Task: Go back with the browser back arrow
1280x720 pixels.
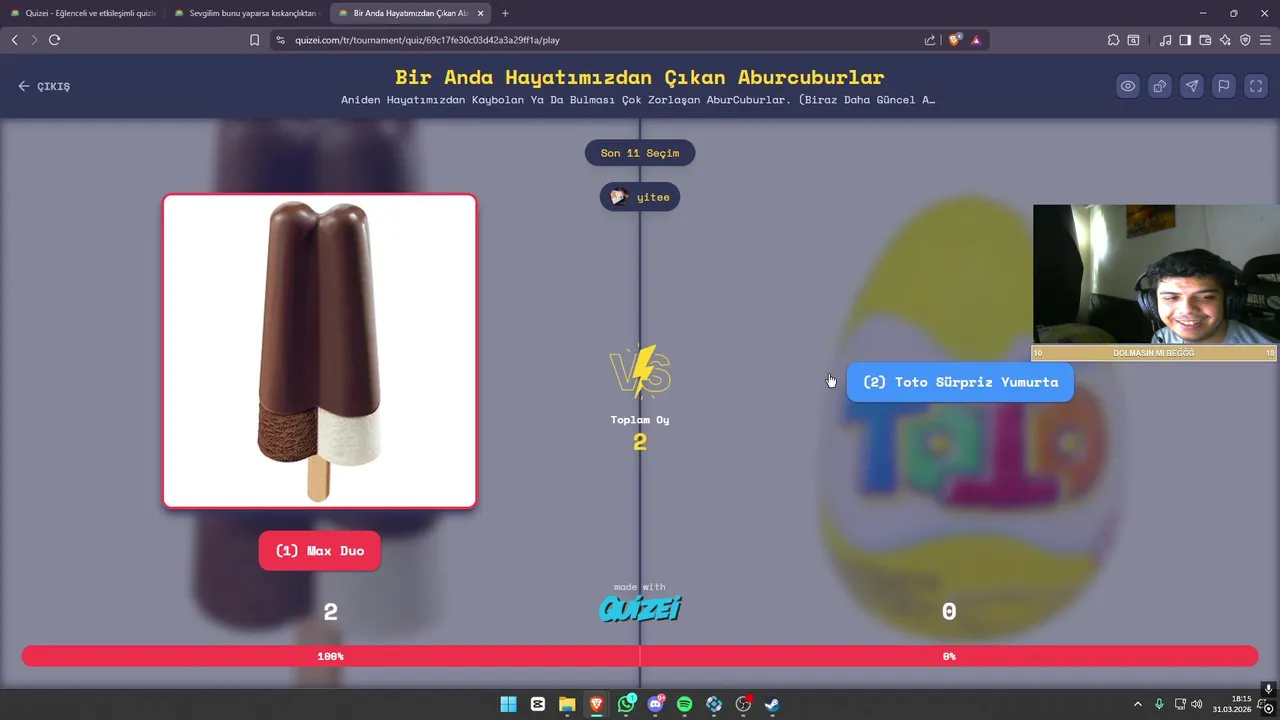Action: pos(14,40)
